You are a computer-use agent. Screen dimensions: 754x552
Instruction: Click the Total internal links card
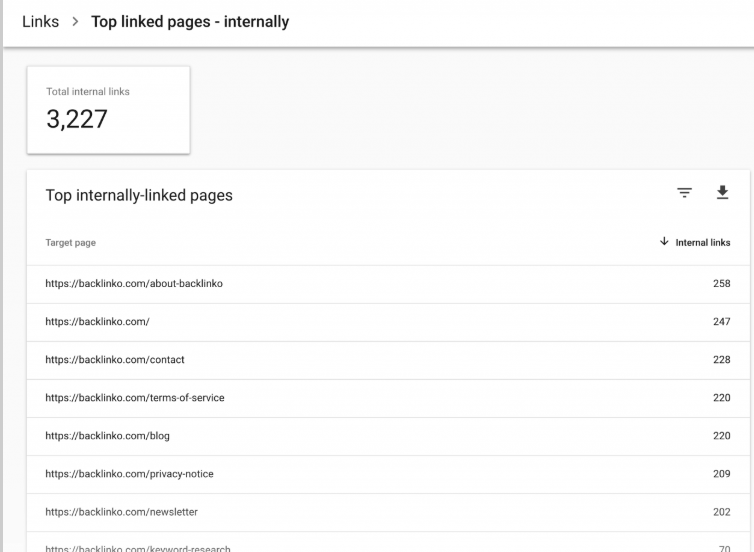point(109,110)
